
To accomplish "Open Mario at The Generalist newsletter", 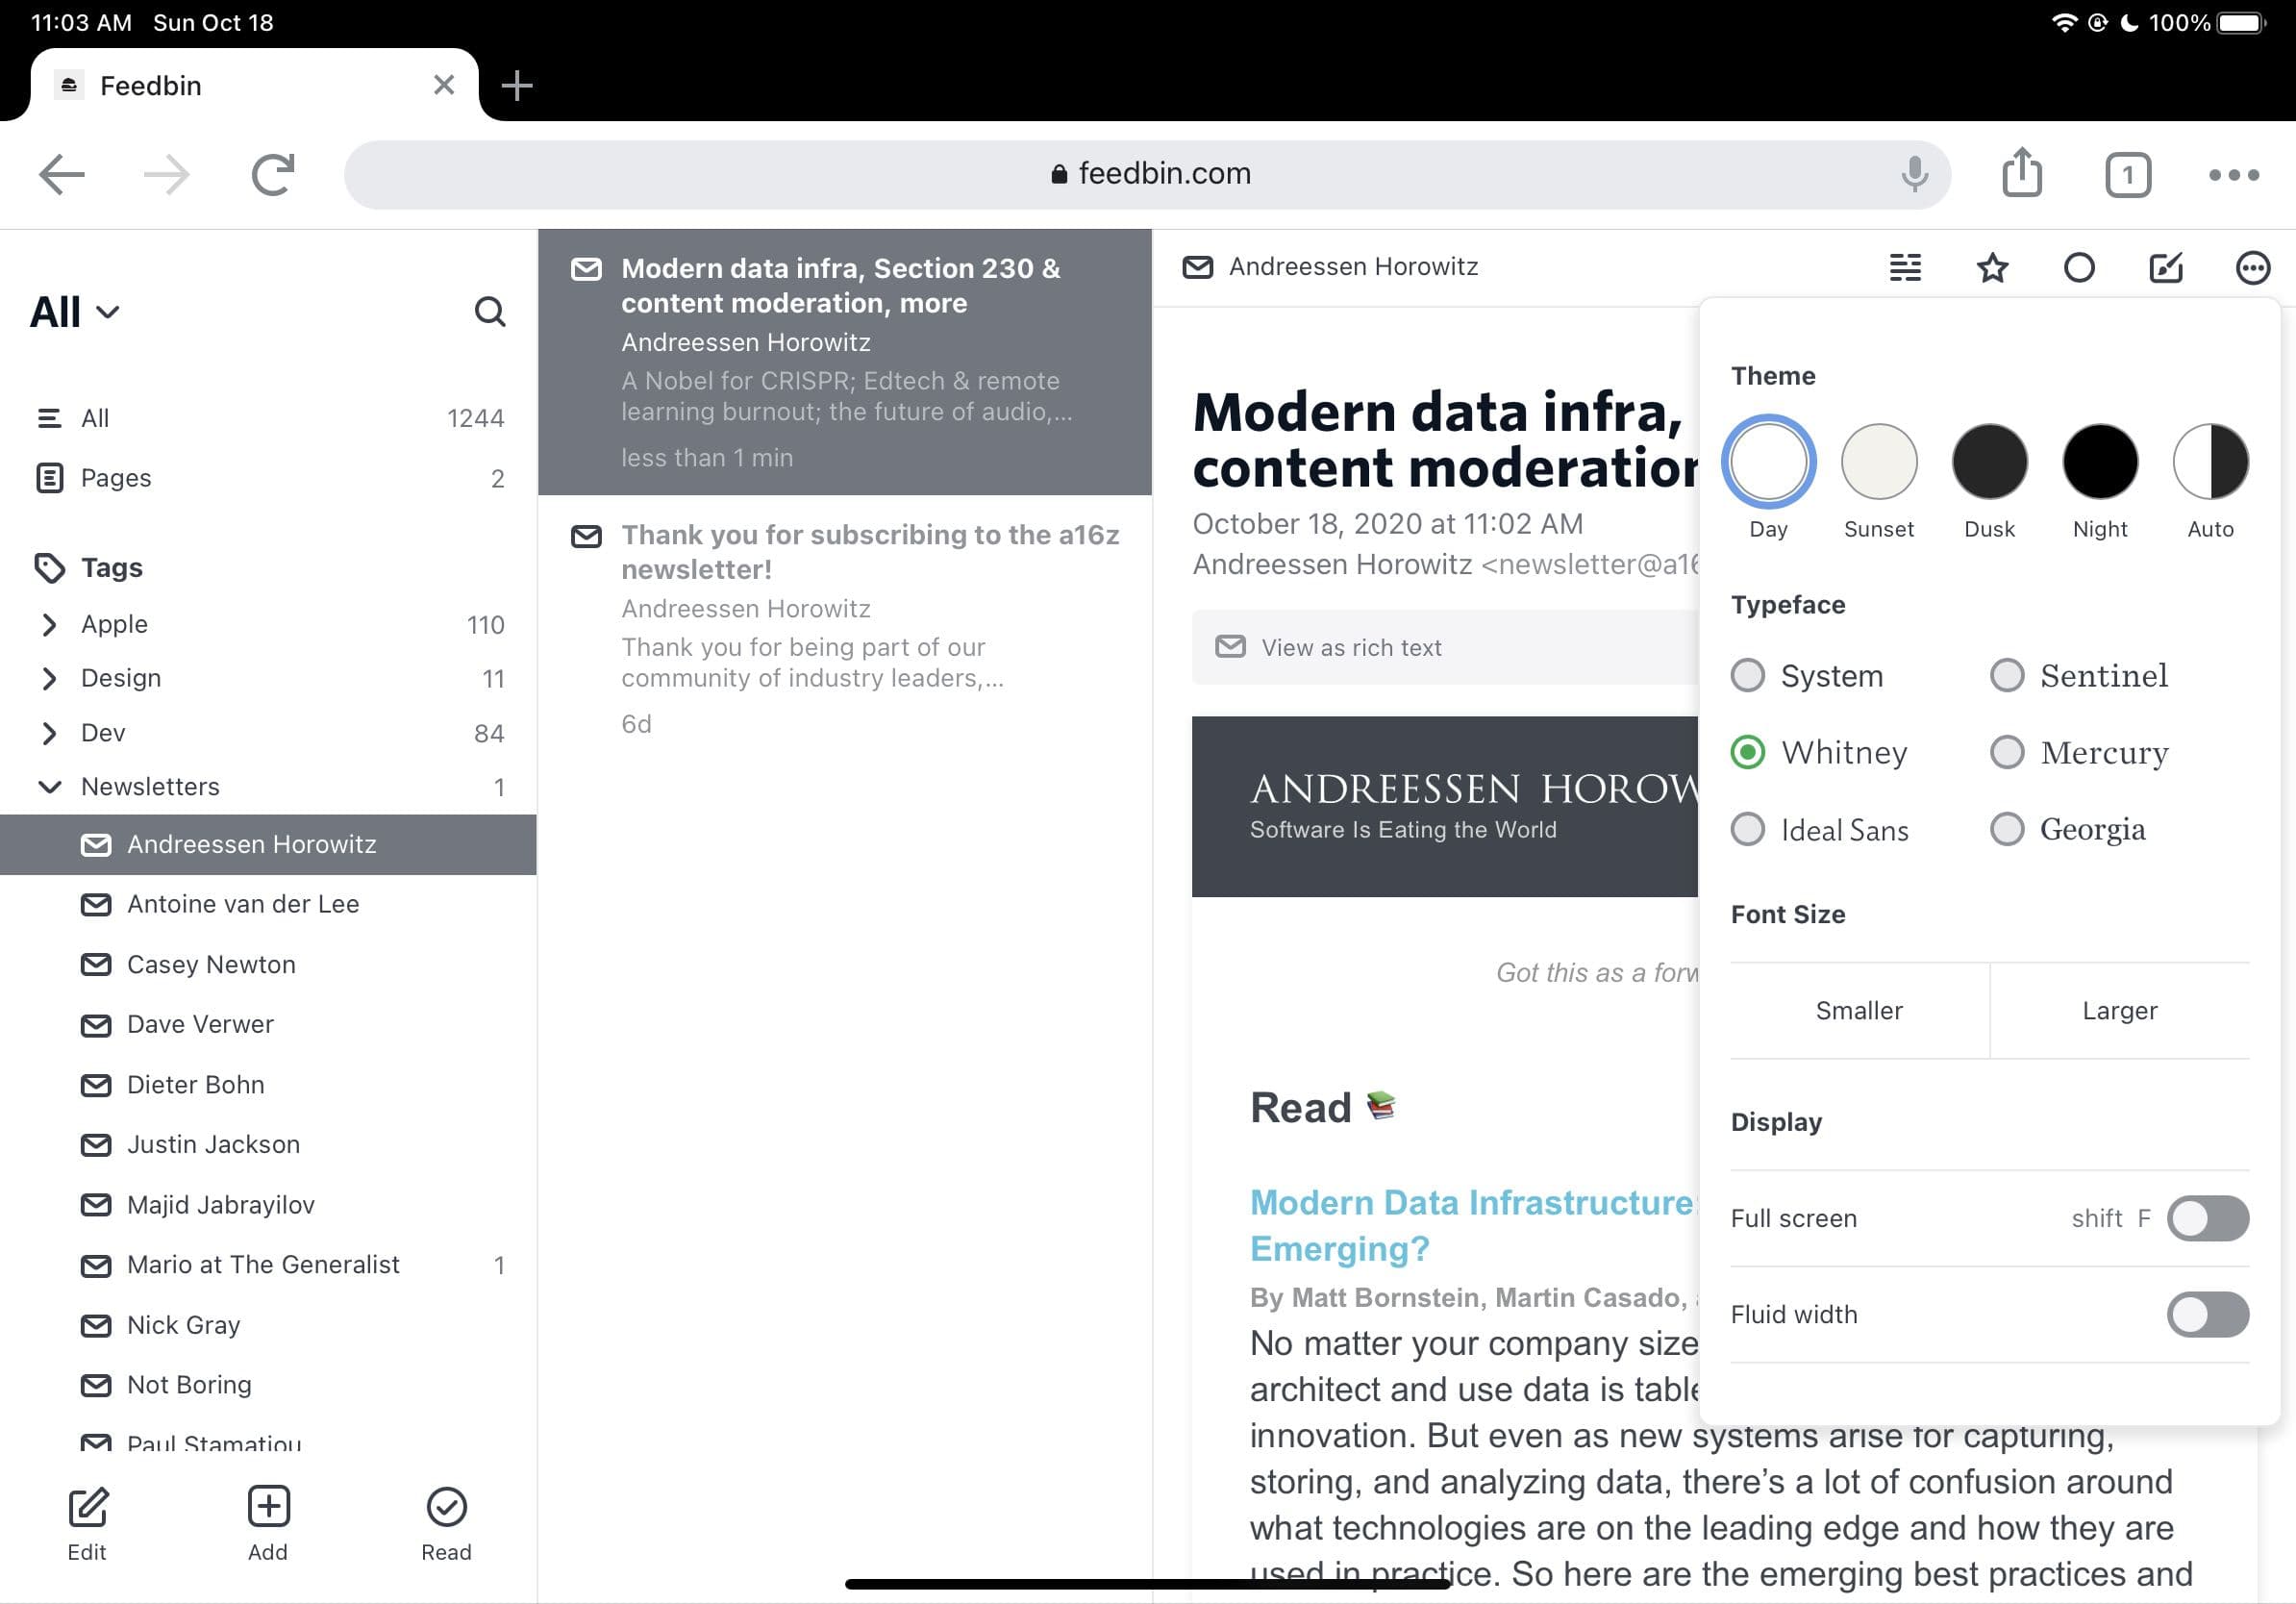I will (x=268, y=1264).
